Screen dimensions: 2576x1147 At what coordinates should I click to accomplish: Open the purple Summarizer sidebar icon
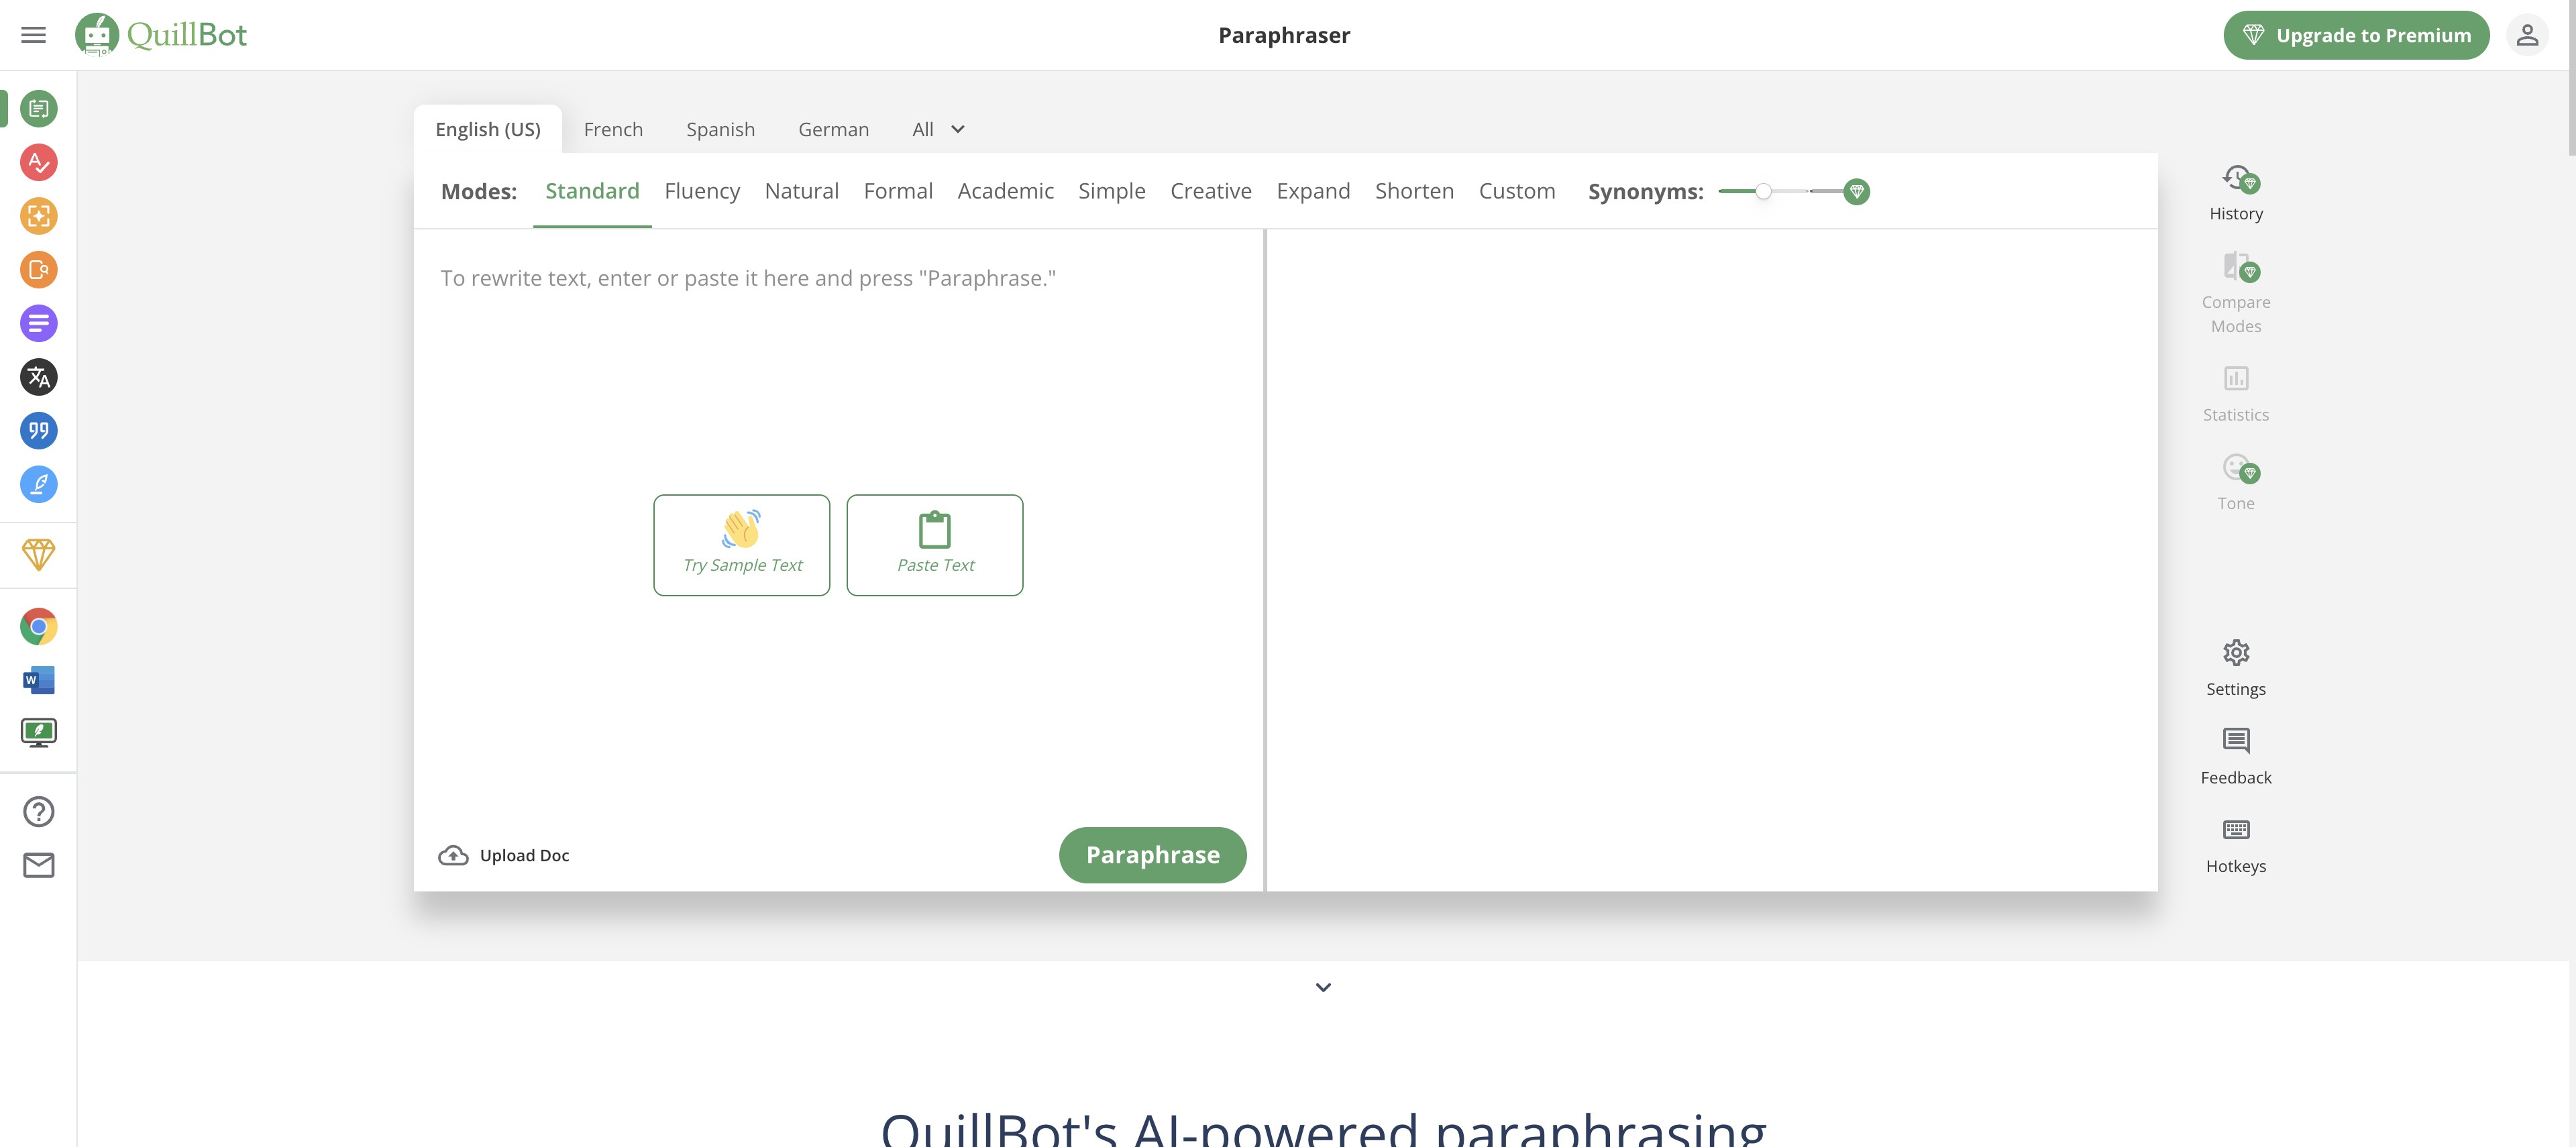click(x=39, y=323)
